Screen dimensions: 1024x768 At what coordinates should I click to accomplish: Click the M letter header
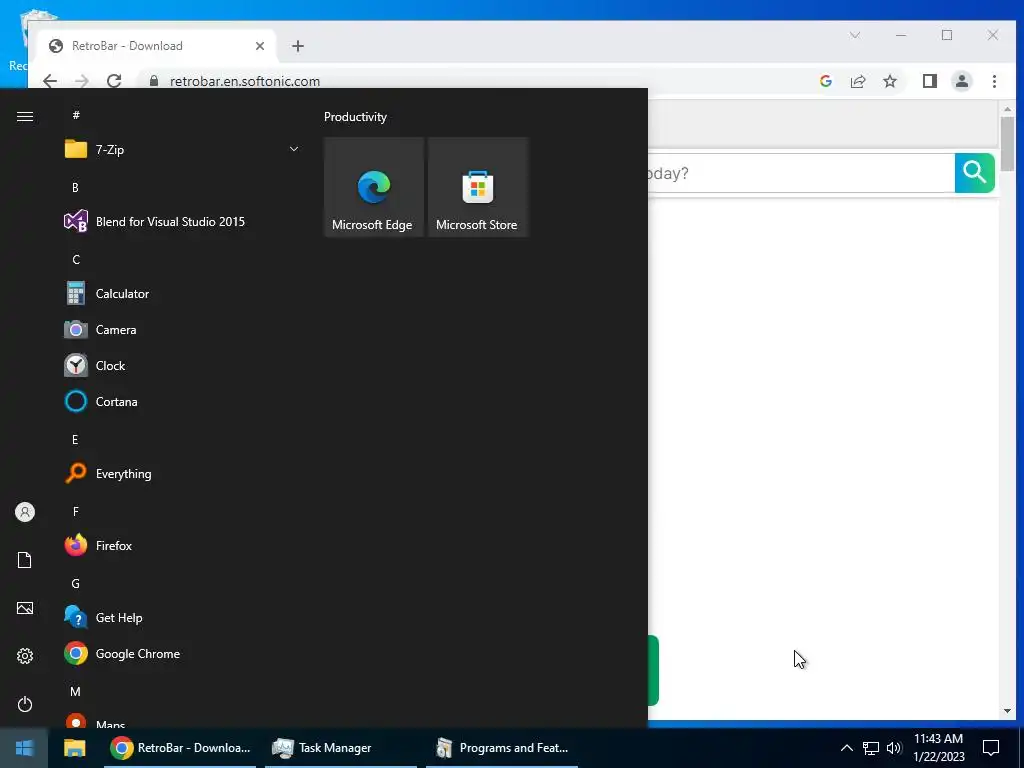76,691
